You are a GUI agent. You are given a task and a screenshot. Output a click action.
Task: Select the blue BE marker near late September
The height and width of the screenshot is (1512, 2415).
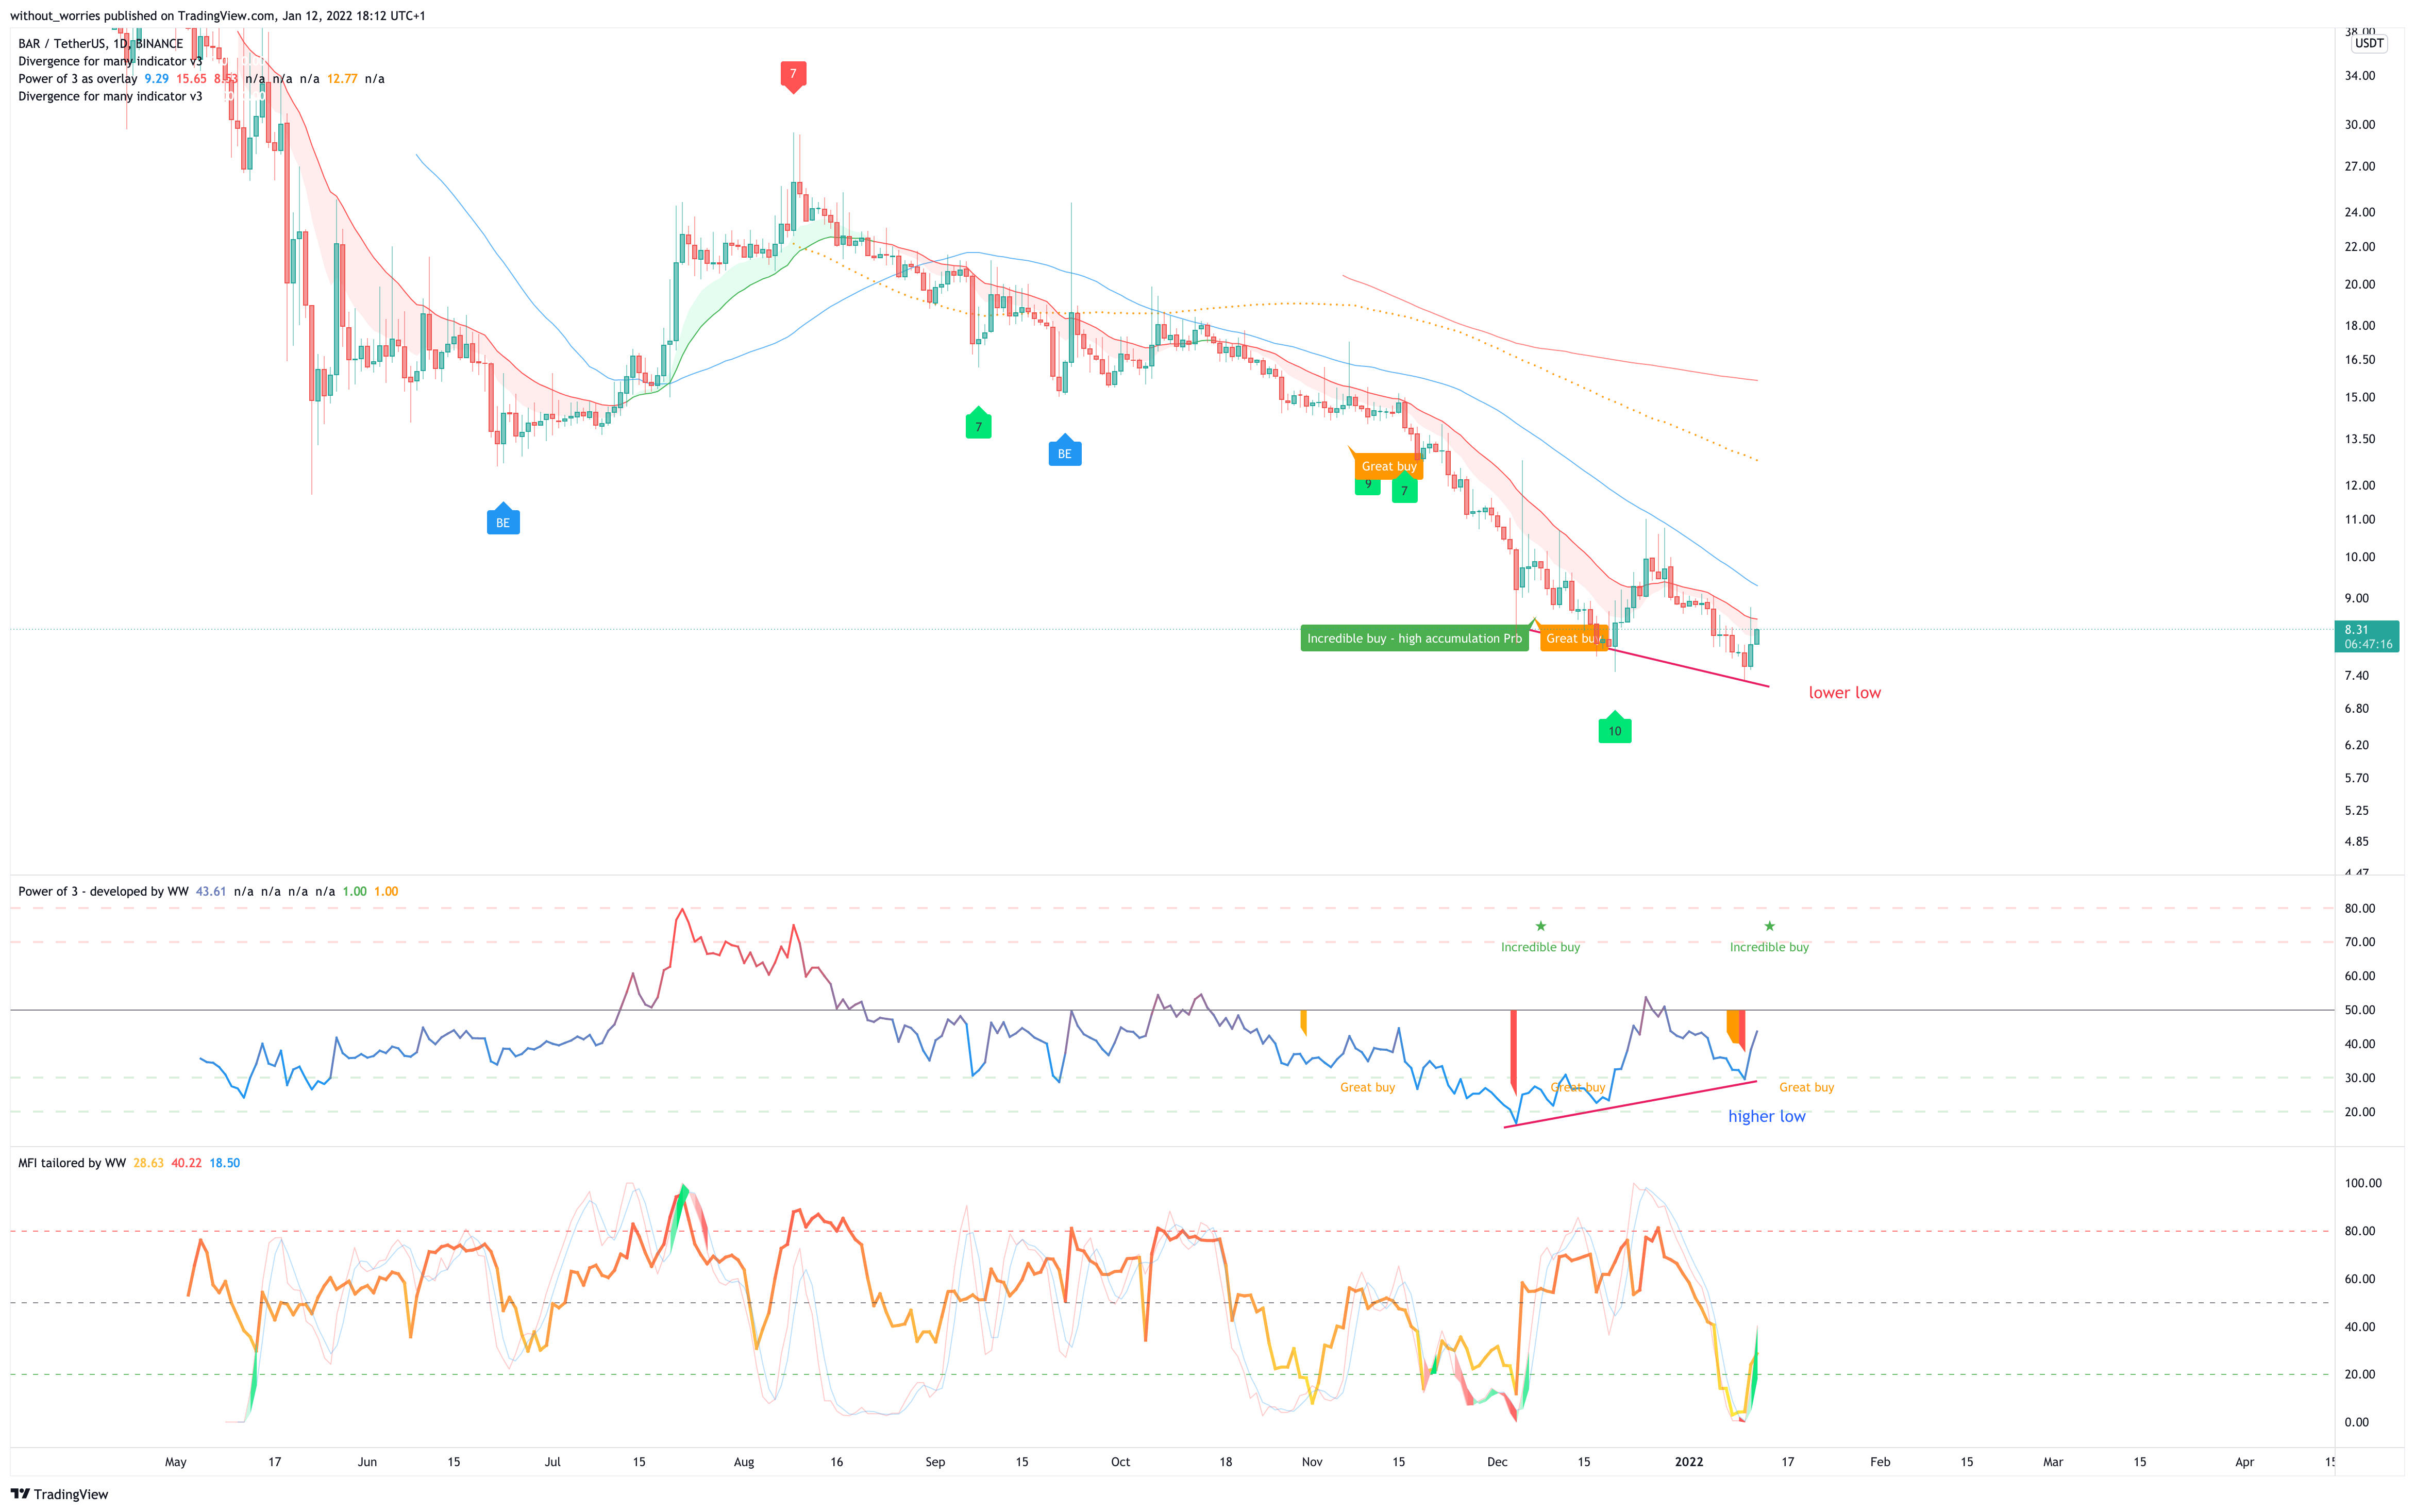pos(1065,451)
